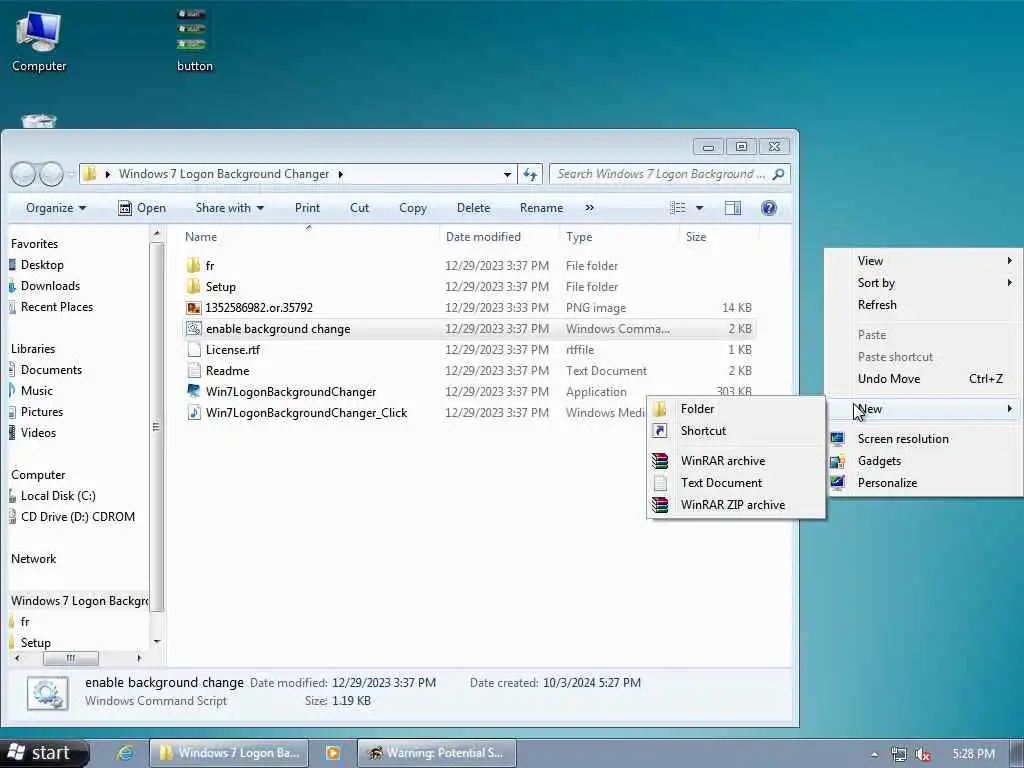The height and width of the screenshot is (768, 1024).
Task: Select Local Disk (C:) in navigation pane
Action: pos(58,496)
